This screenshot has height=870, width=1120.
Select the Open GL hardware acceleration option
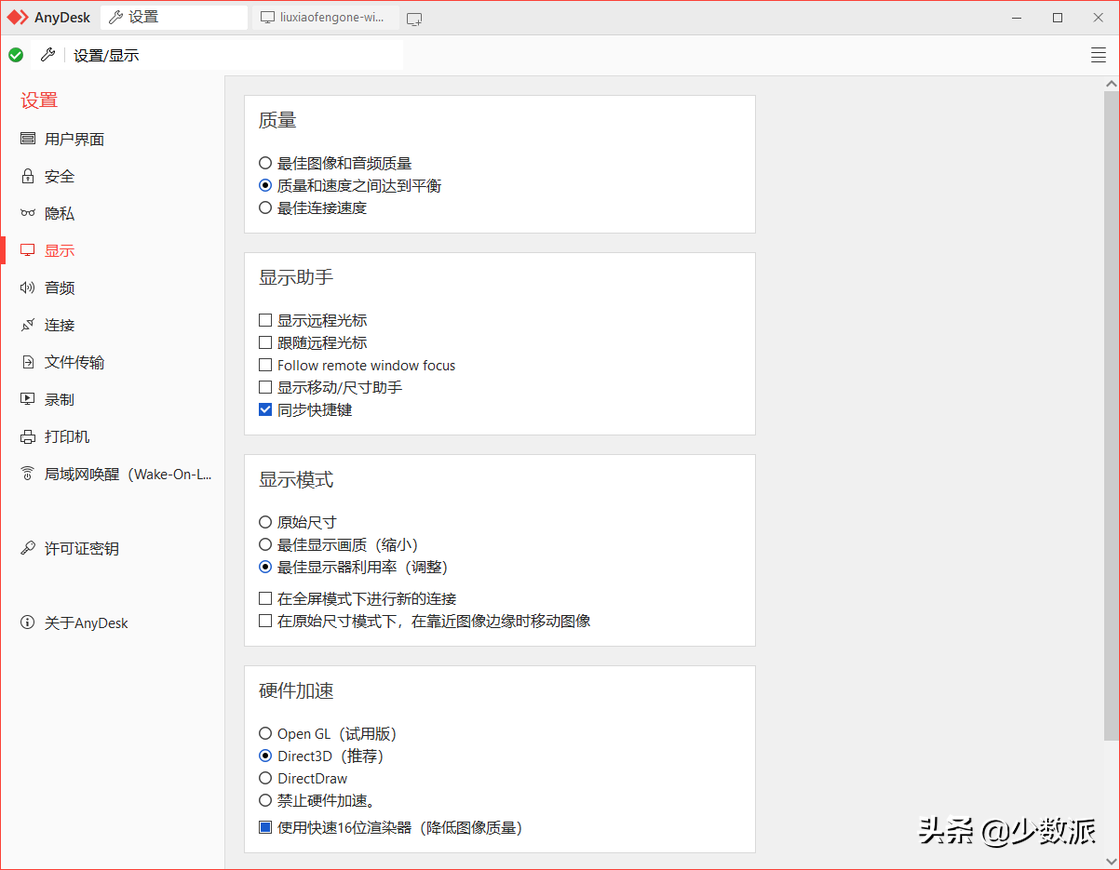tap(265, 734)
